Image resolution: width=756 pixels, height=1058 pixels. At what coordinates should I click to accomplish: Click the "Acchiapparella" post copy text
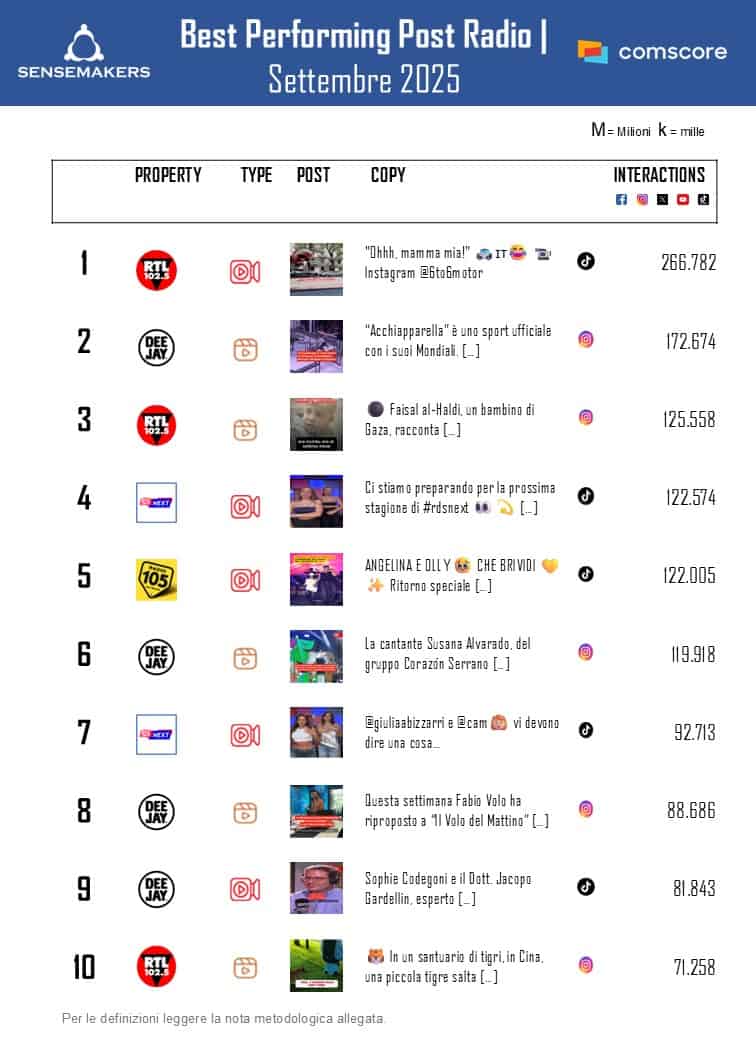[459, 340]
